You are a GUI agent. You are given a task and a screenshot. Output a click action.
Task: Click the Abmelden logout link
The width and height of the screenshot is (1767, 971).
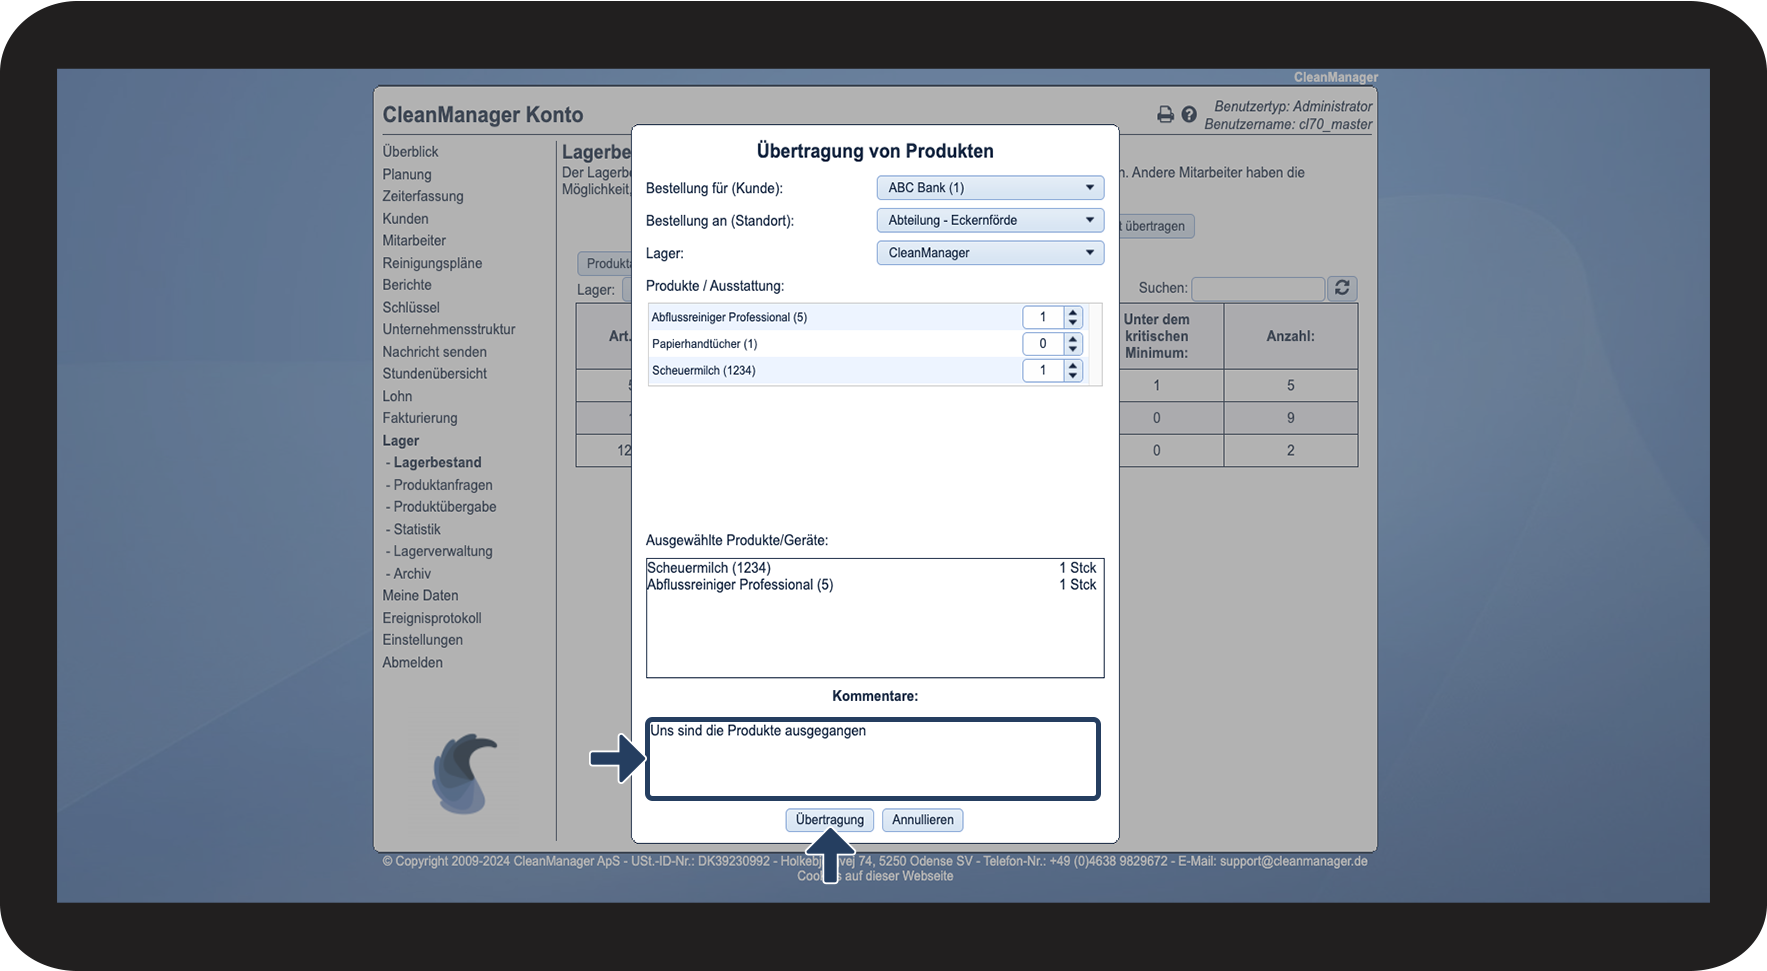[412, 662]
